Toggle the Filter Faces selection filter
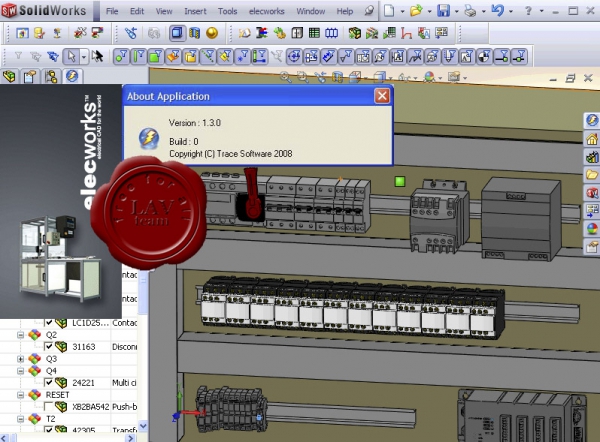Screen dimensions: 600x442 tap(155, 57)
